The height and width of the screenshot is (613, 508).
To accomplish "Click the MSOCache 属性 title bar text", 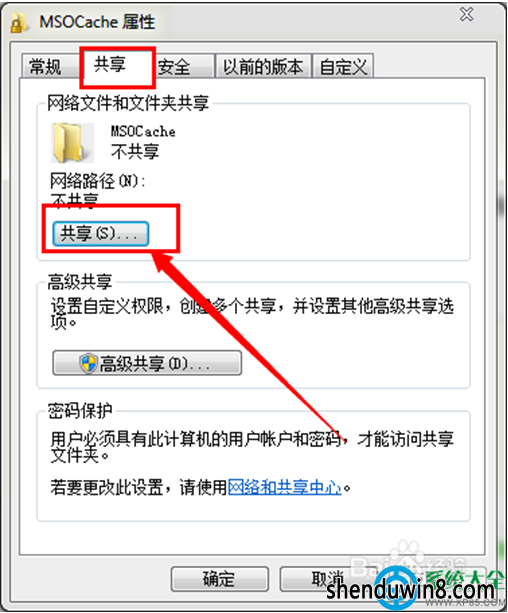I will [97, 22].
